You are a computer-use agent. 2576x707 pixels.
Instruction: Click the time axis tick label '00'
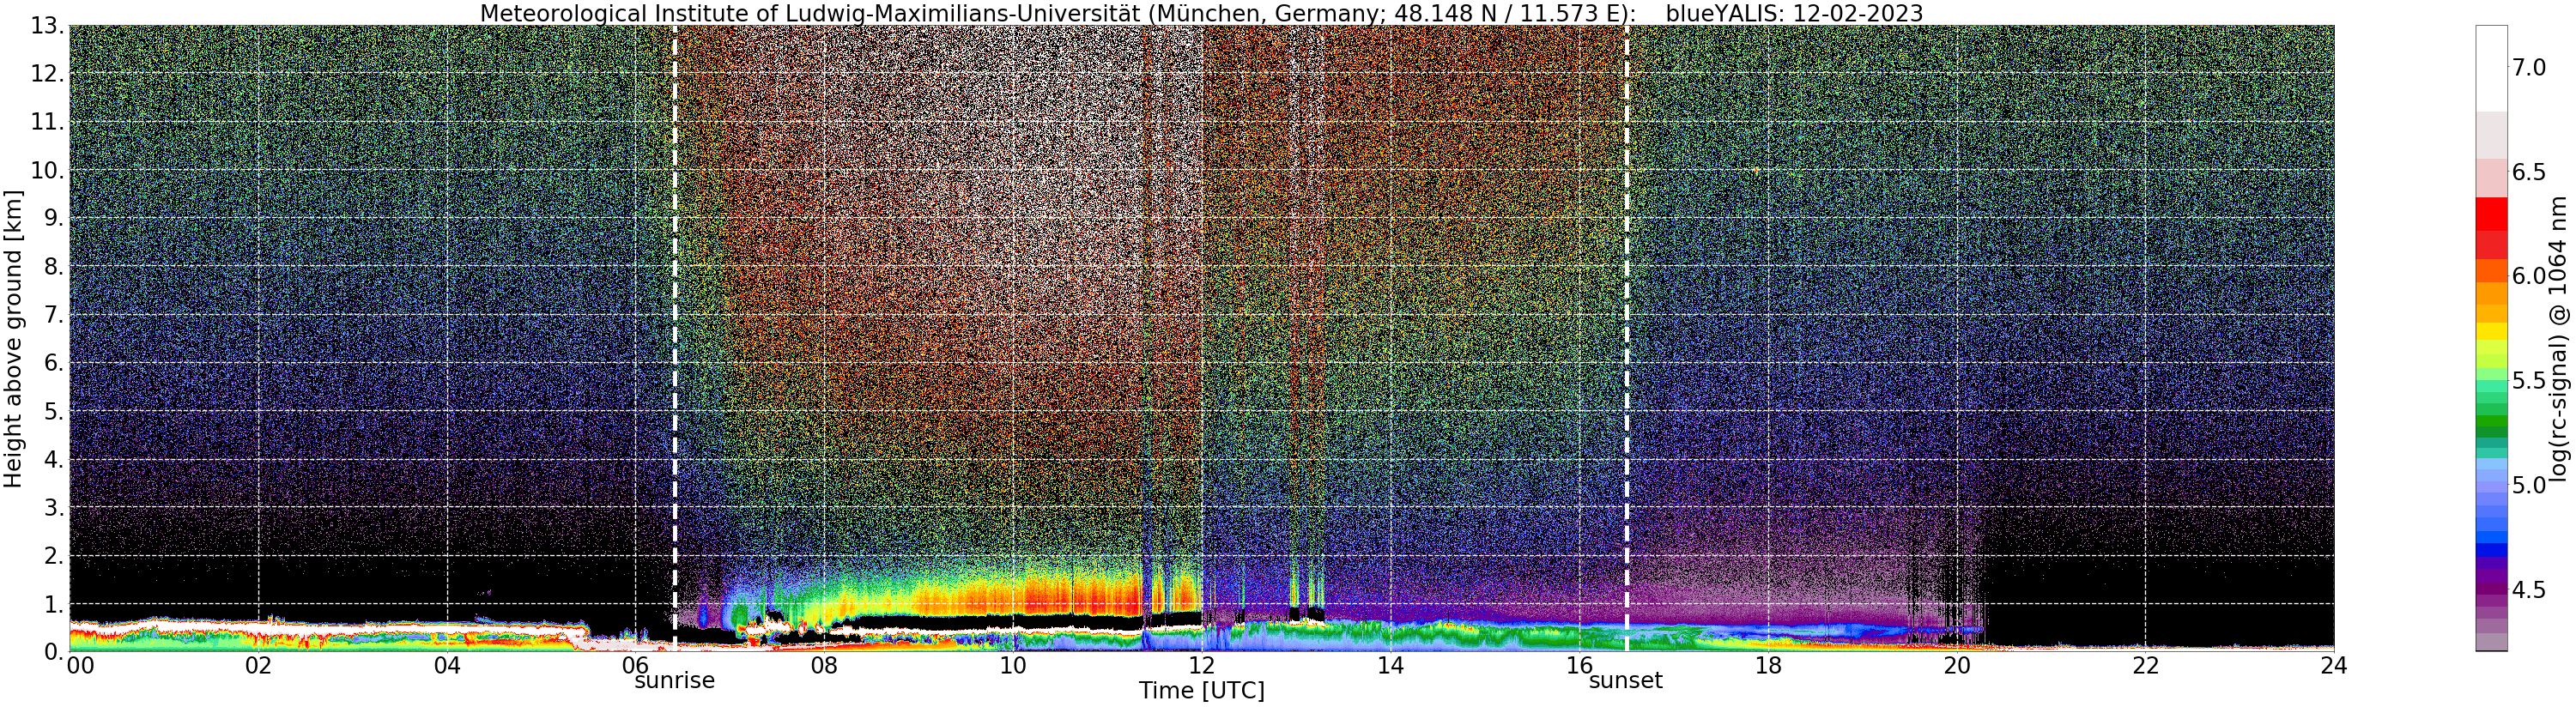tap(79, 666)
